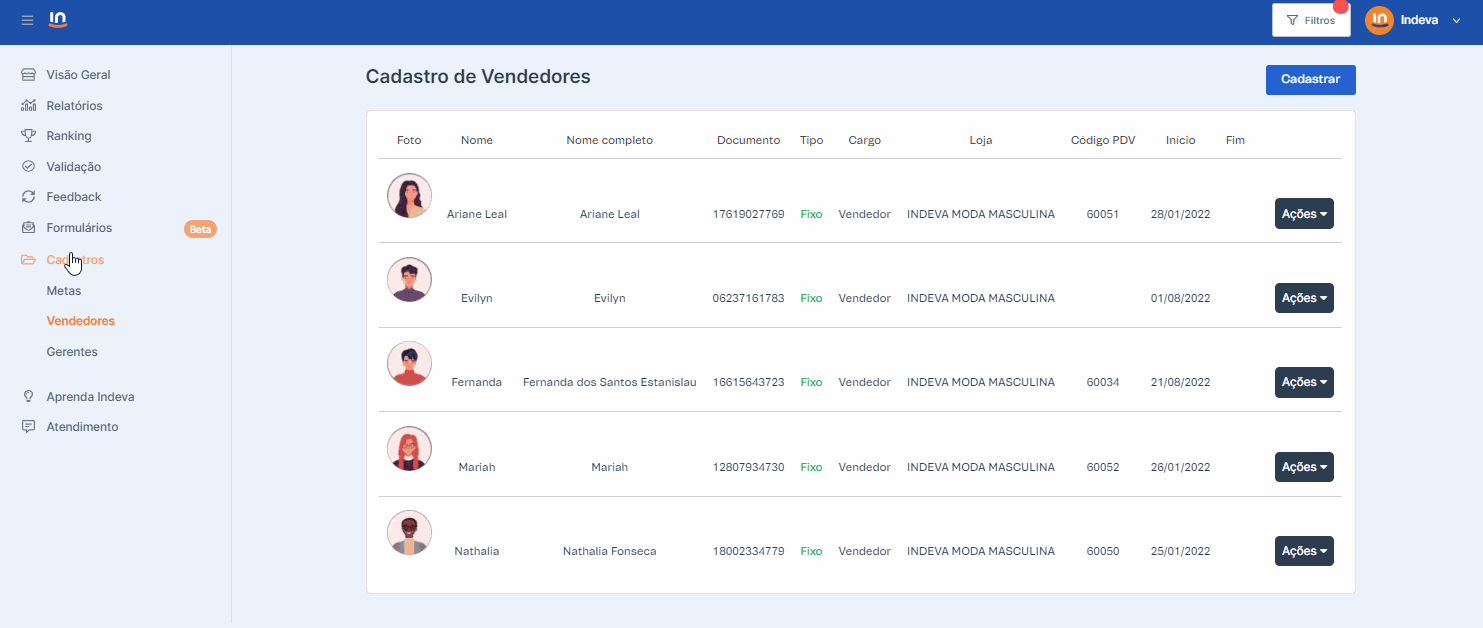Open the Atendimento chat icon
This screenshot has height=628, width=1483.
[x=29, y=427]
